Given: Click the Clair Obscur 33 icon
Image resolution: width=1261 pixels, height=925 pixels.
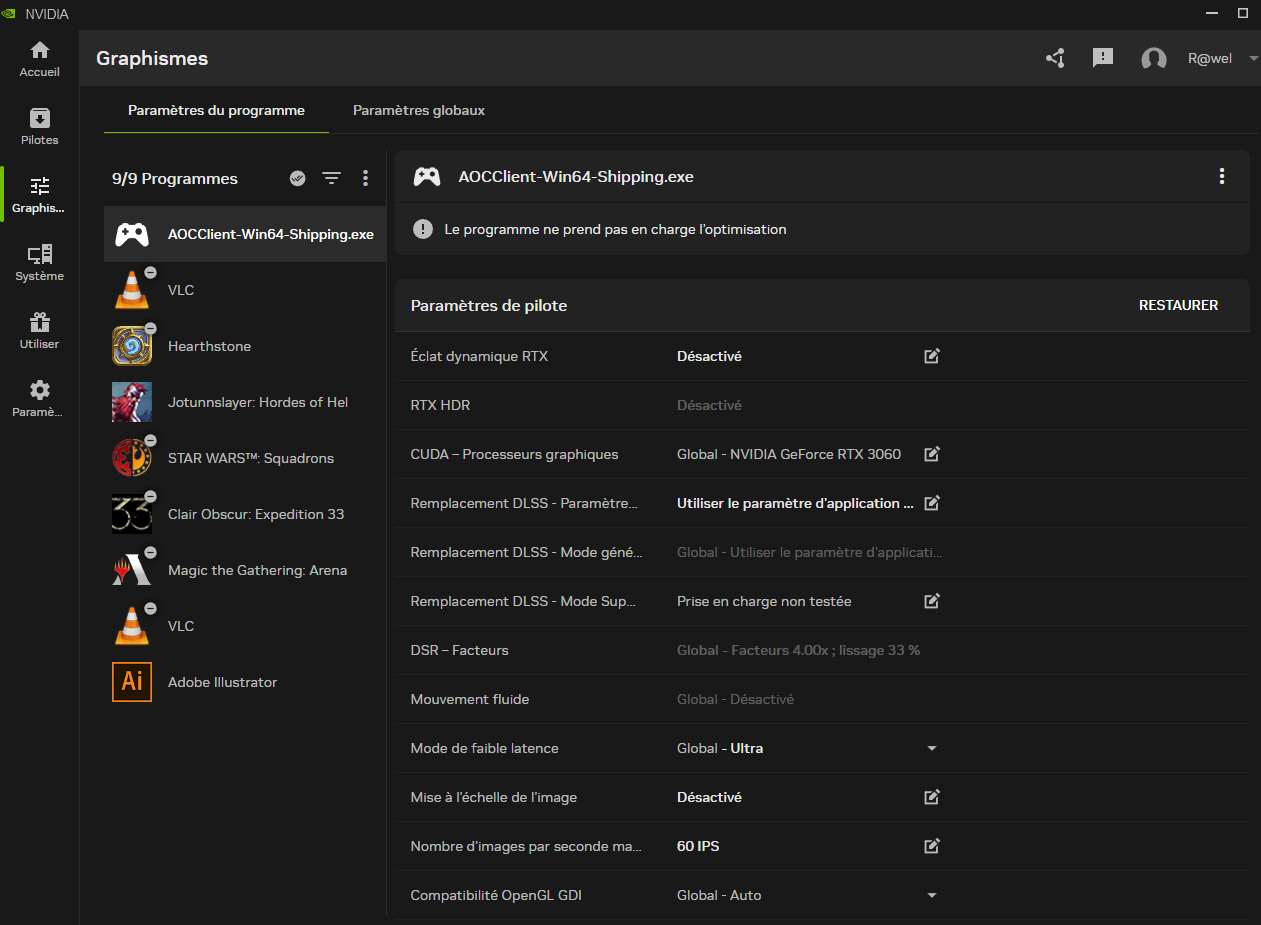Looking at the screenshot, I should point(132,514).
